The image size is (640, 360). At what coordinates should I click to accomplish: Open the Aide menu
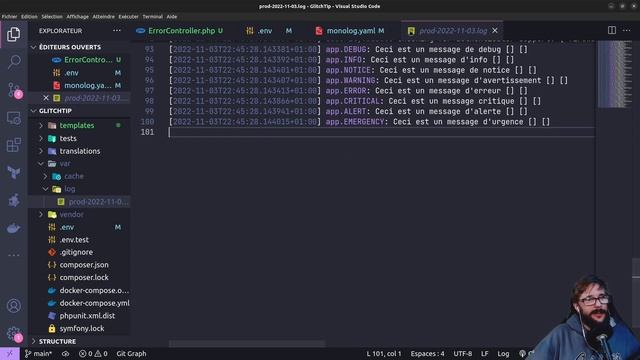[x=171, y=17]
